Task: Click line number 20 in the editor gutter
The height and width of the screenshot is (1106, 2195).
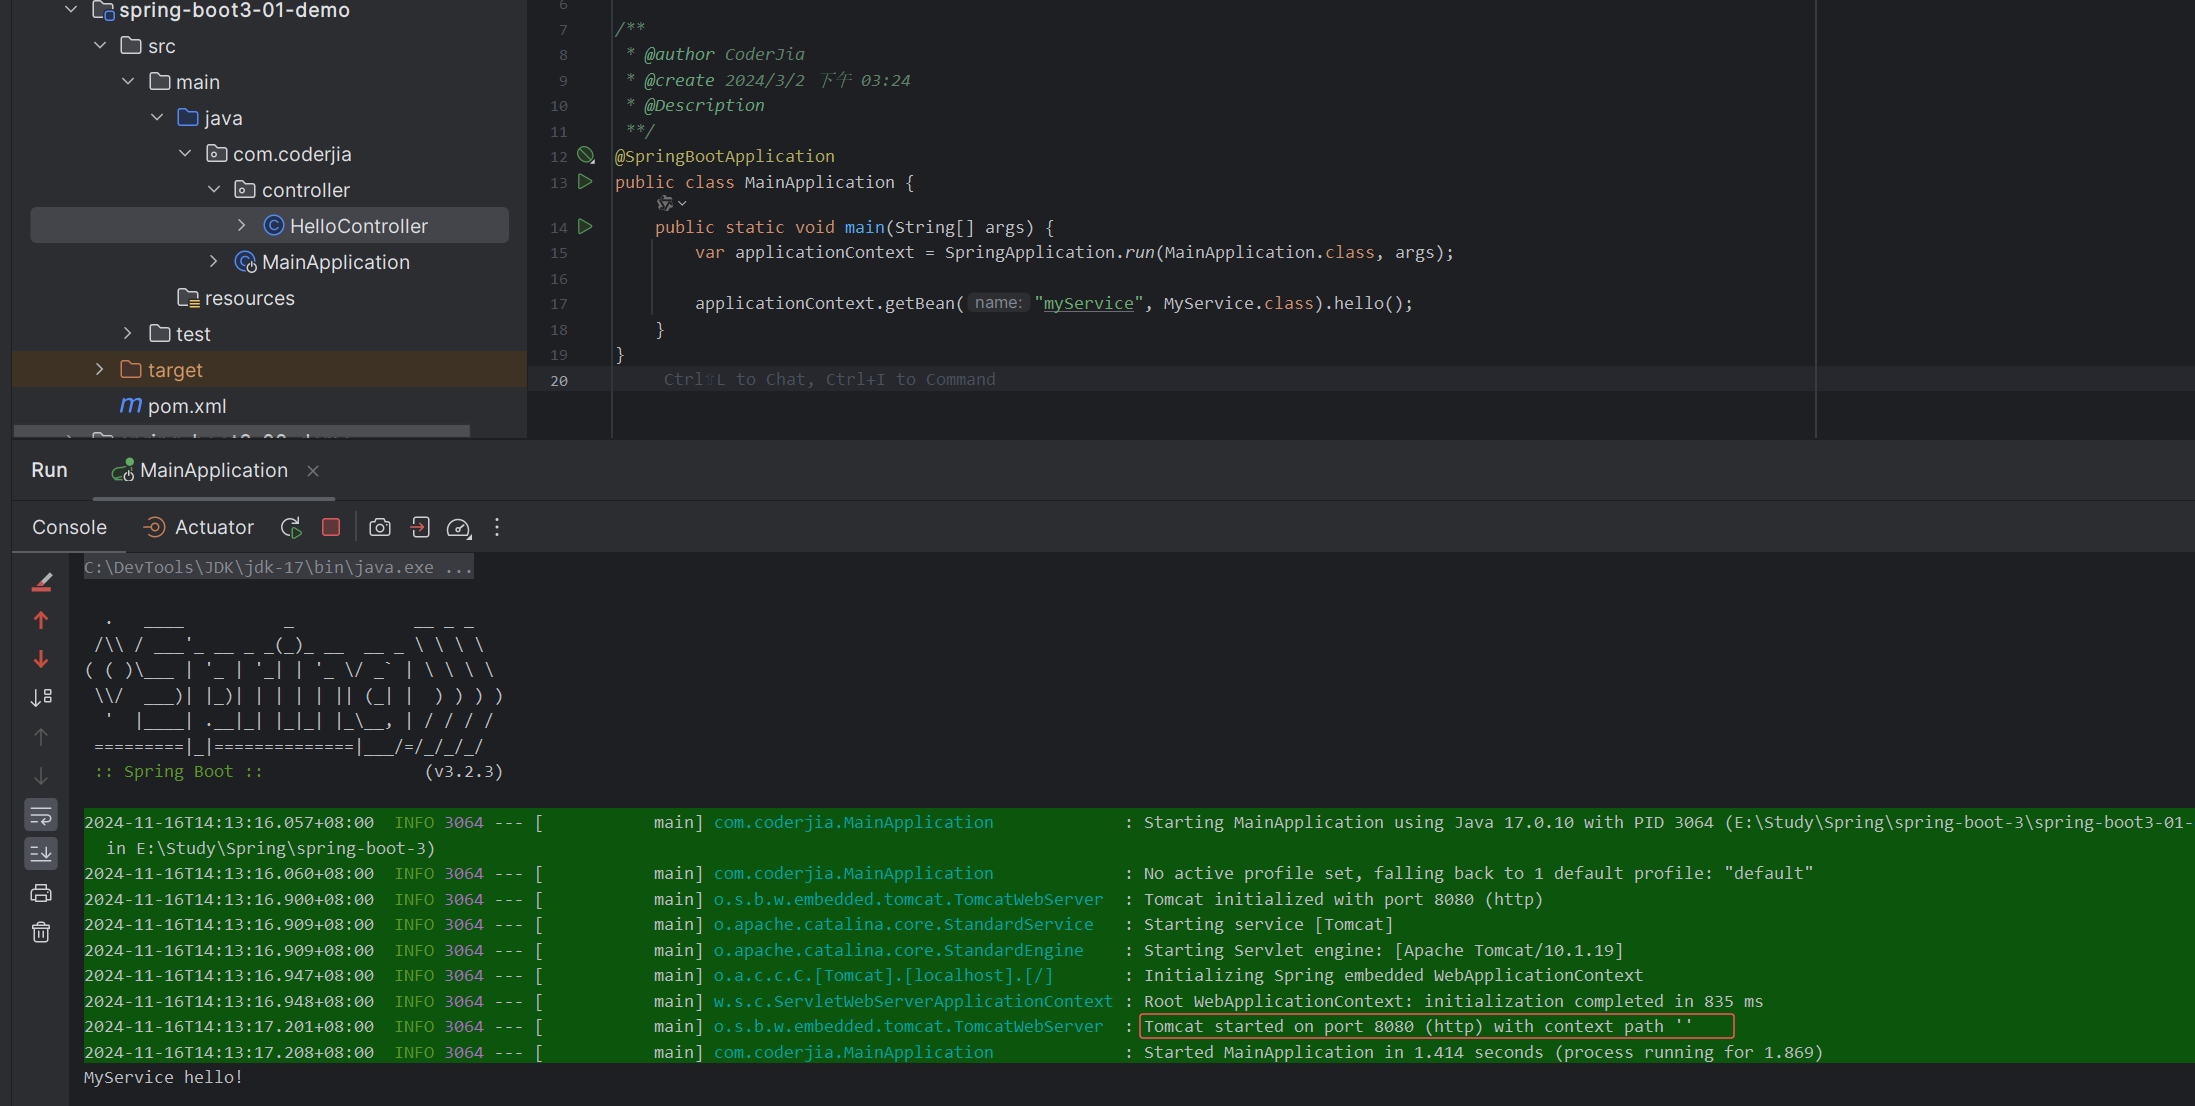Action: (559, 380)
